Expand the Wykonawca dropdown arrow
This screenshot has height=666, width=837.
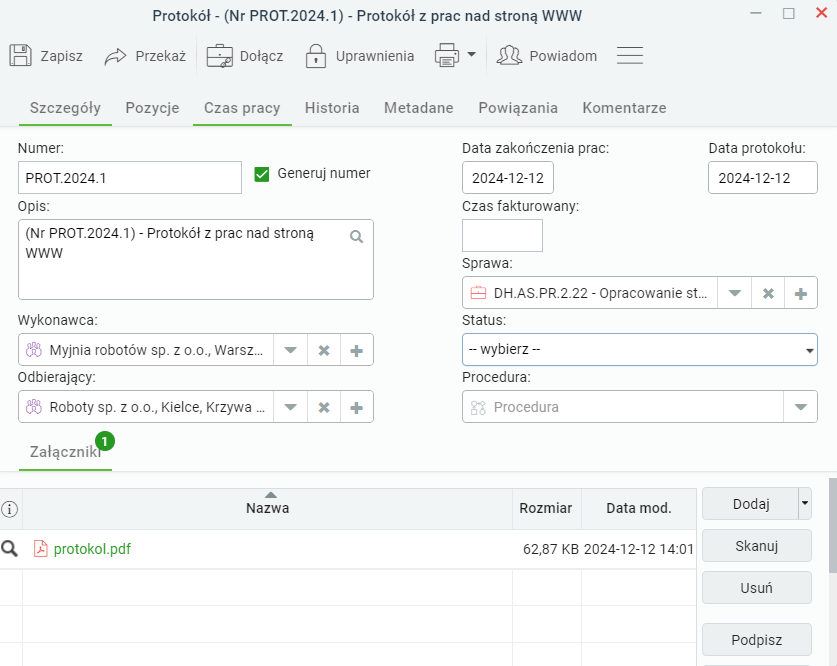(290, 350)
